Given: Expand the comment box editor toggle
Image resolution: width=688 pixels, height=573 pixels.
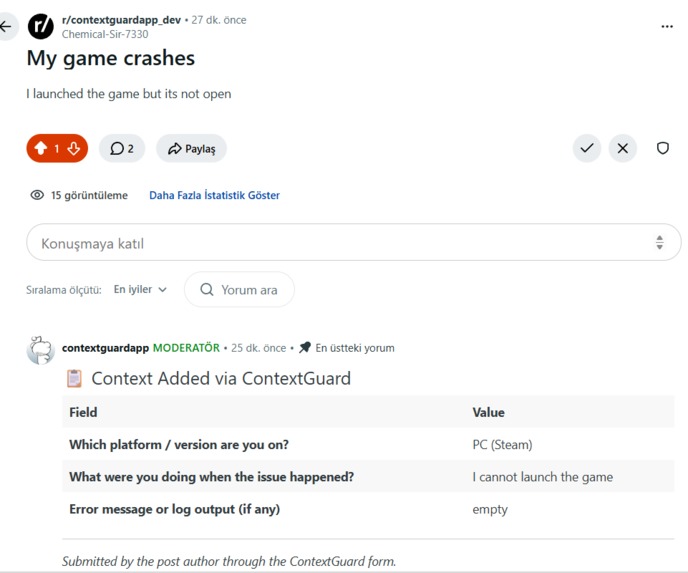Looking at the screenshot, I should [x=659, y=242].
